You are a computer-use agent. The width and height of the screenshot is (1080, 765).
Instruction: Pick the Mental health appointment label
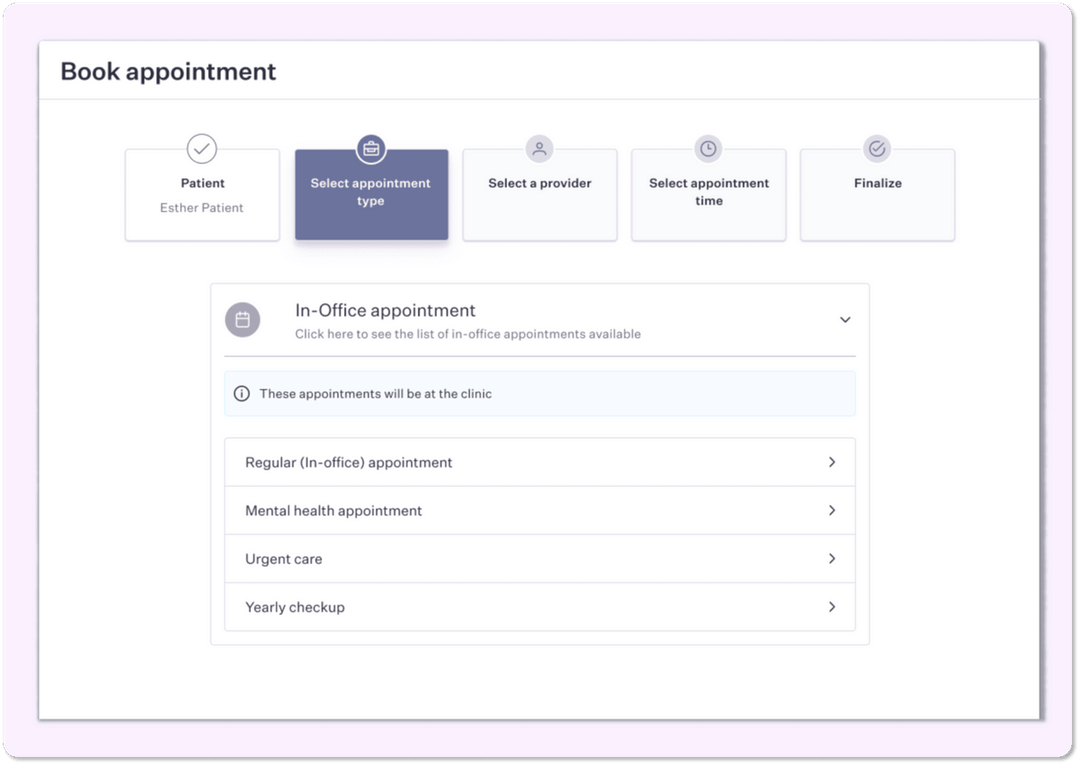point(334,511)
